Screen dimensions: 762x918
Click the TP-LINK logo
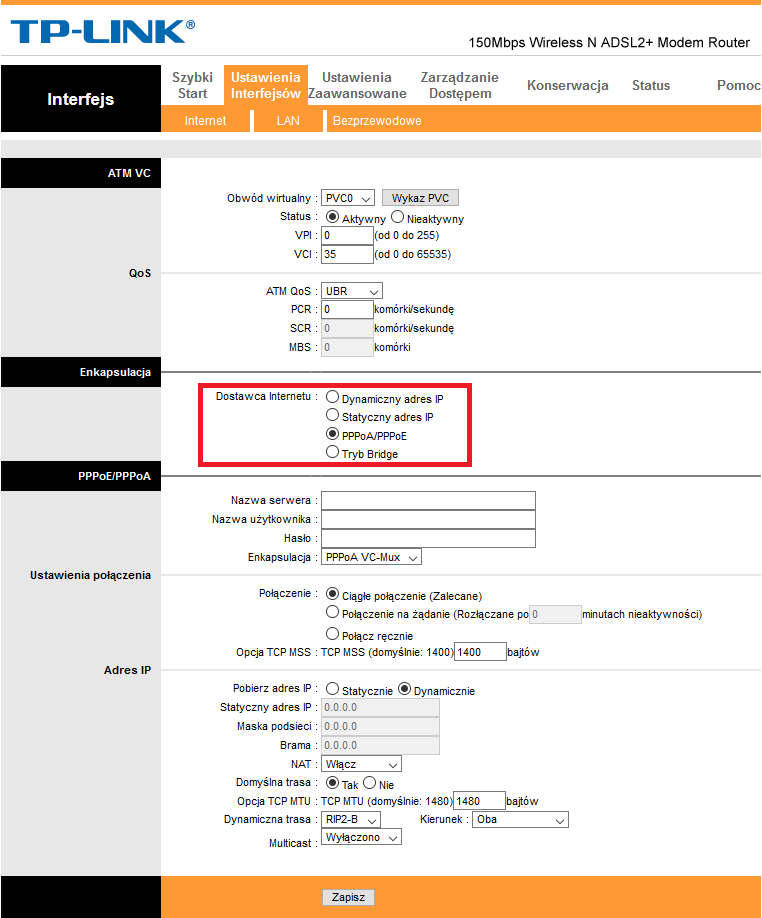103,31
